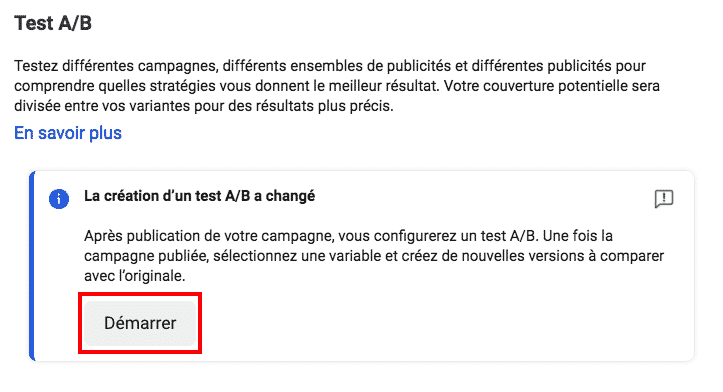Click the words Une fois la at line end
Screen dimensions: 723x392
coord(578,236)
